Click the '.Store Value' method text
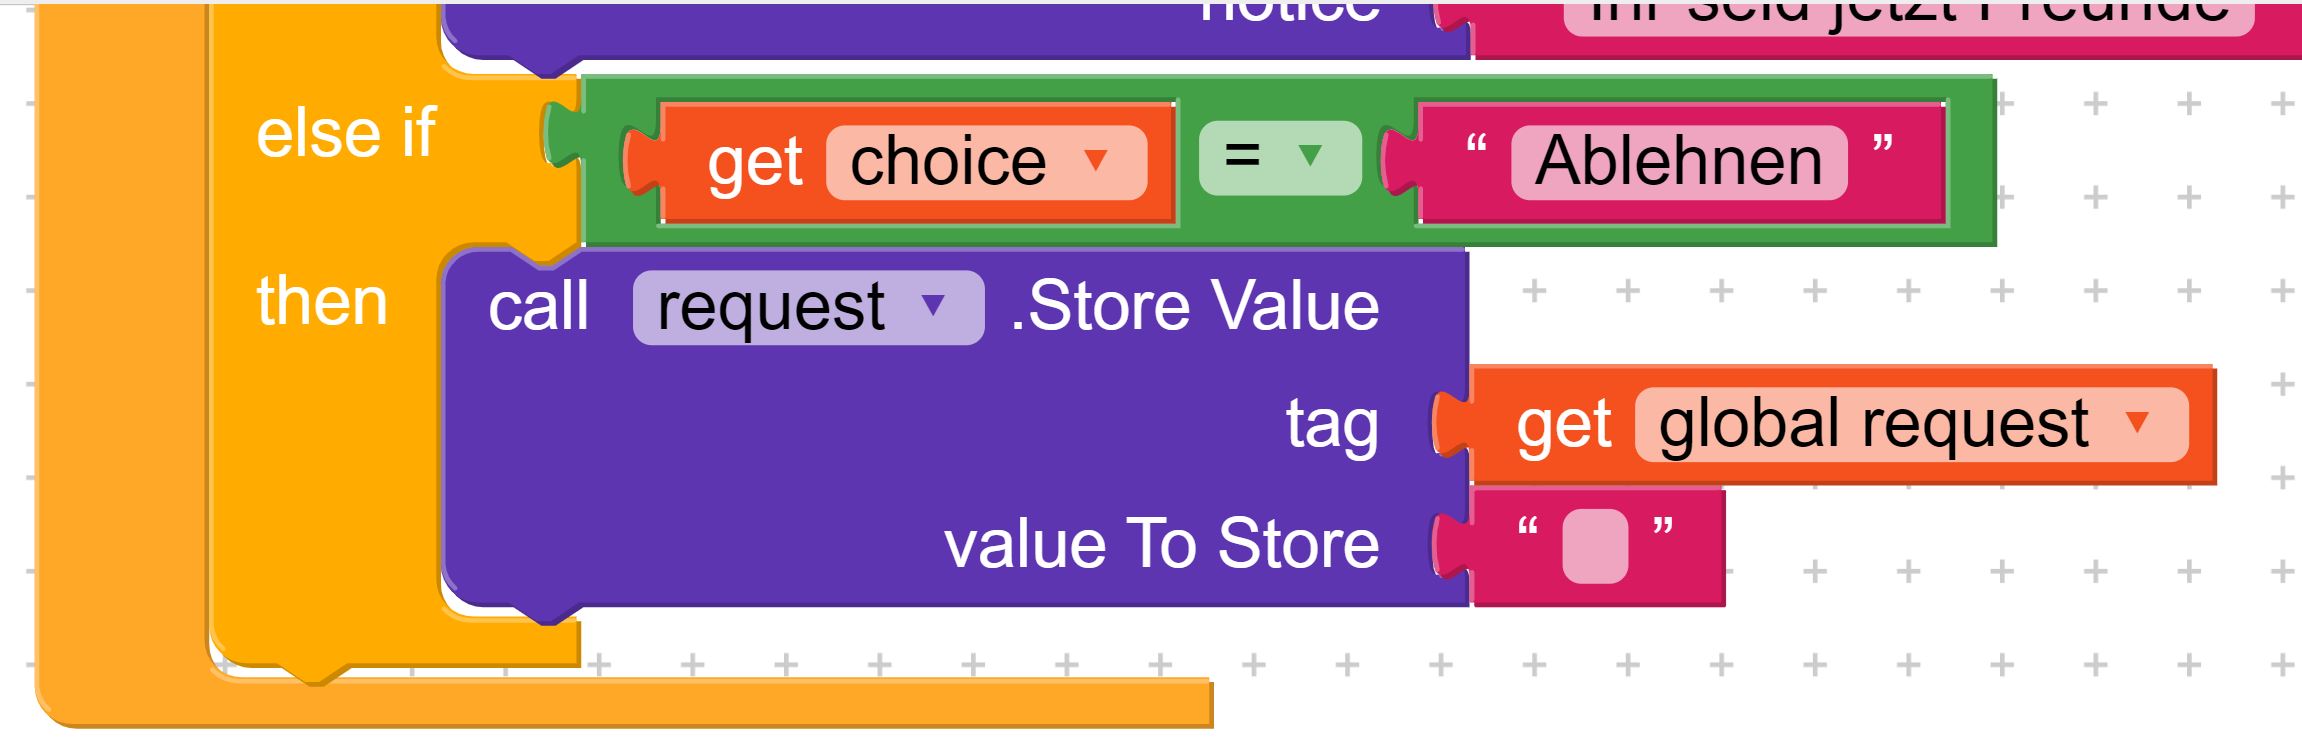The image size is (2302, 744). click(1195, 305)
